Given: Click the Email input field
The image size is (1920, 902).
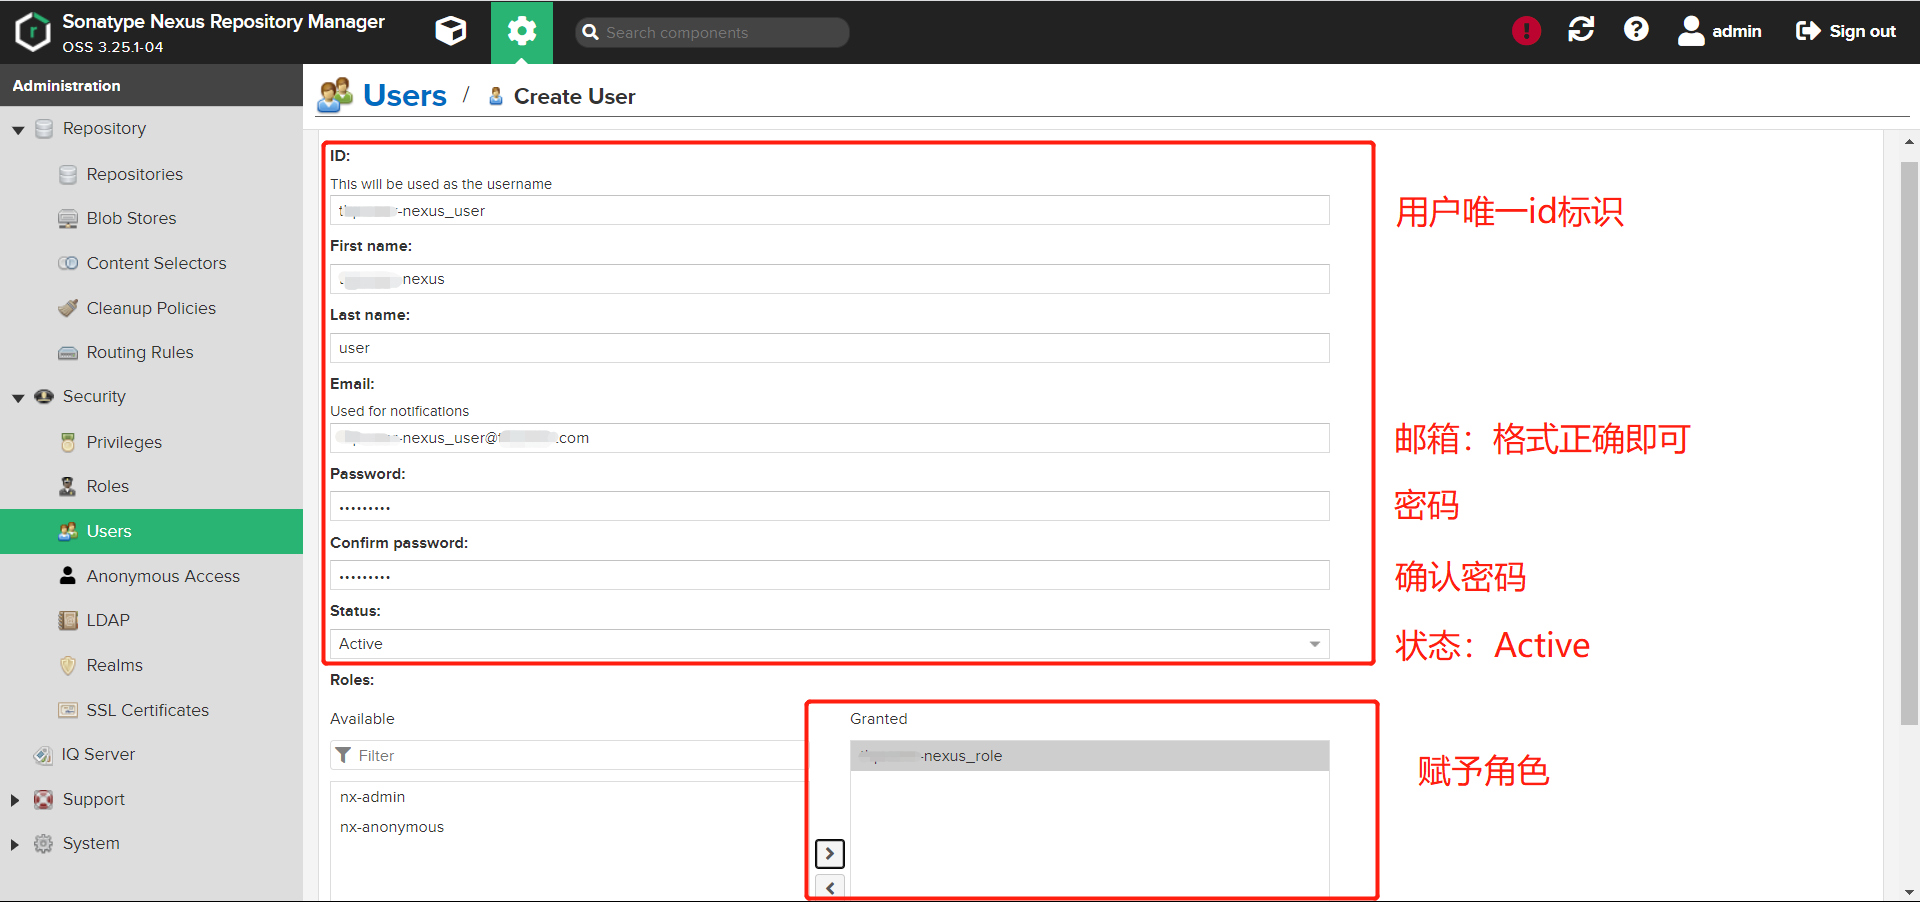Looking at the screenshot, I should [x=829, y=438].
